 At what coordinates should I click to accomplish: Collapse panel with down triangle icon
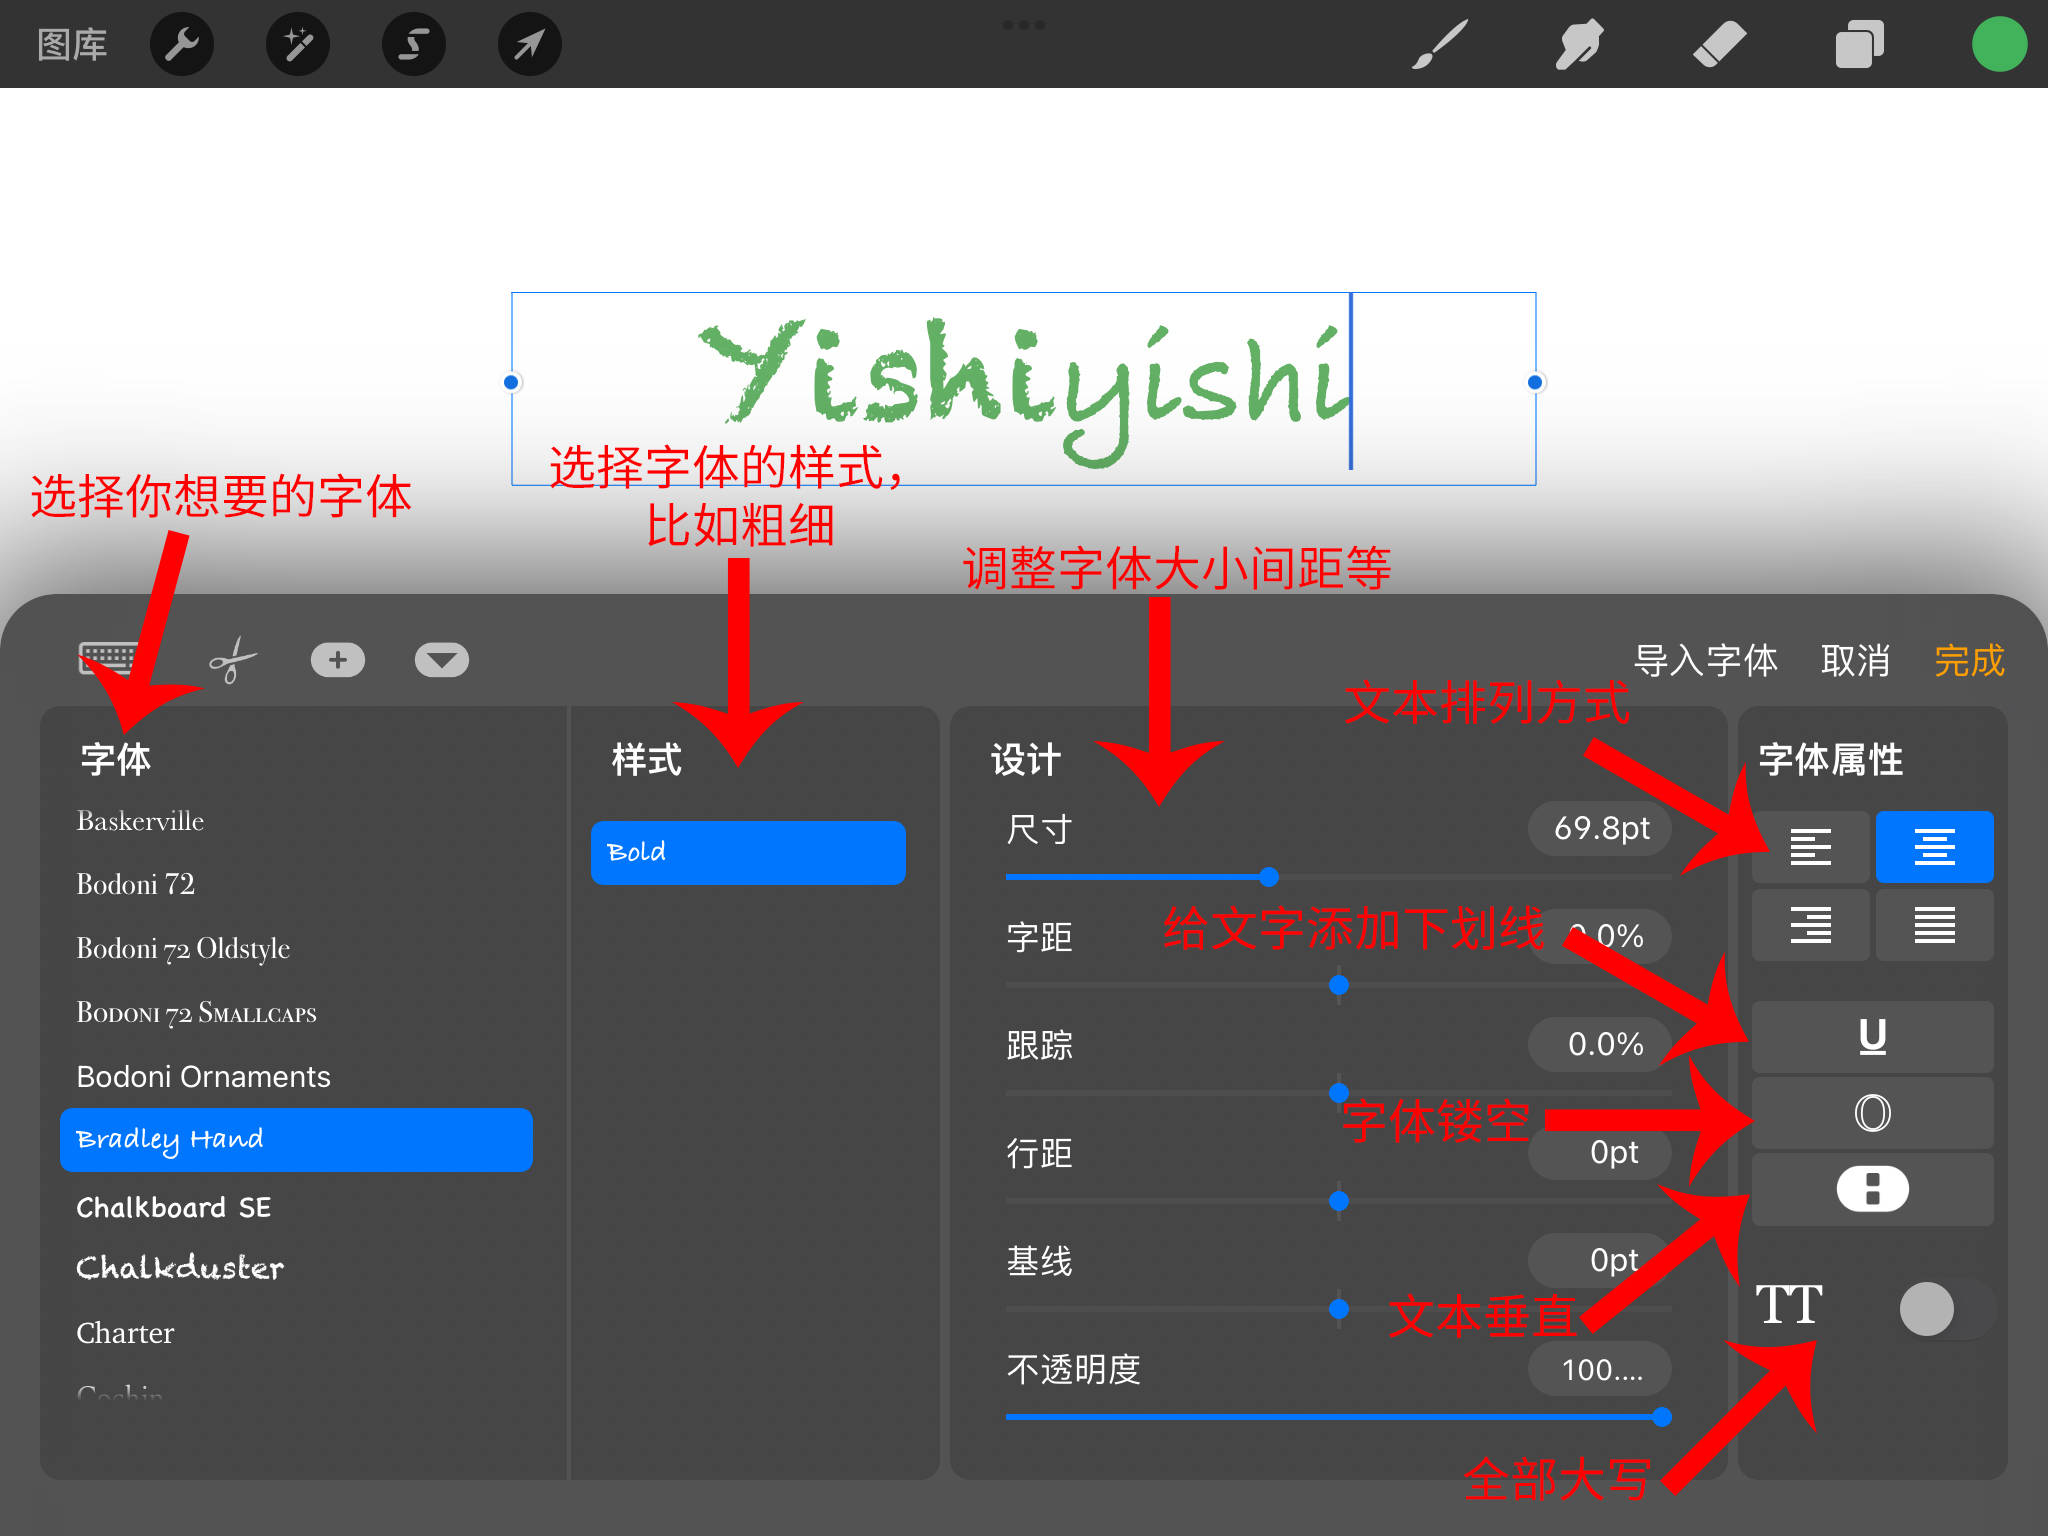tap(442, 660)
